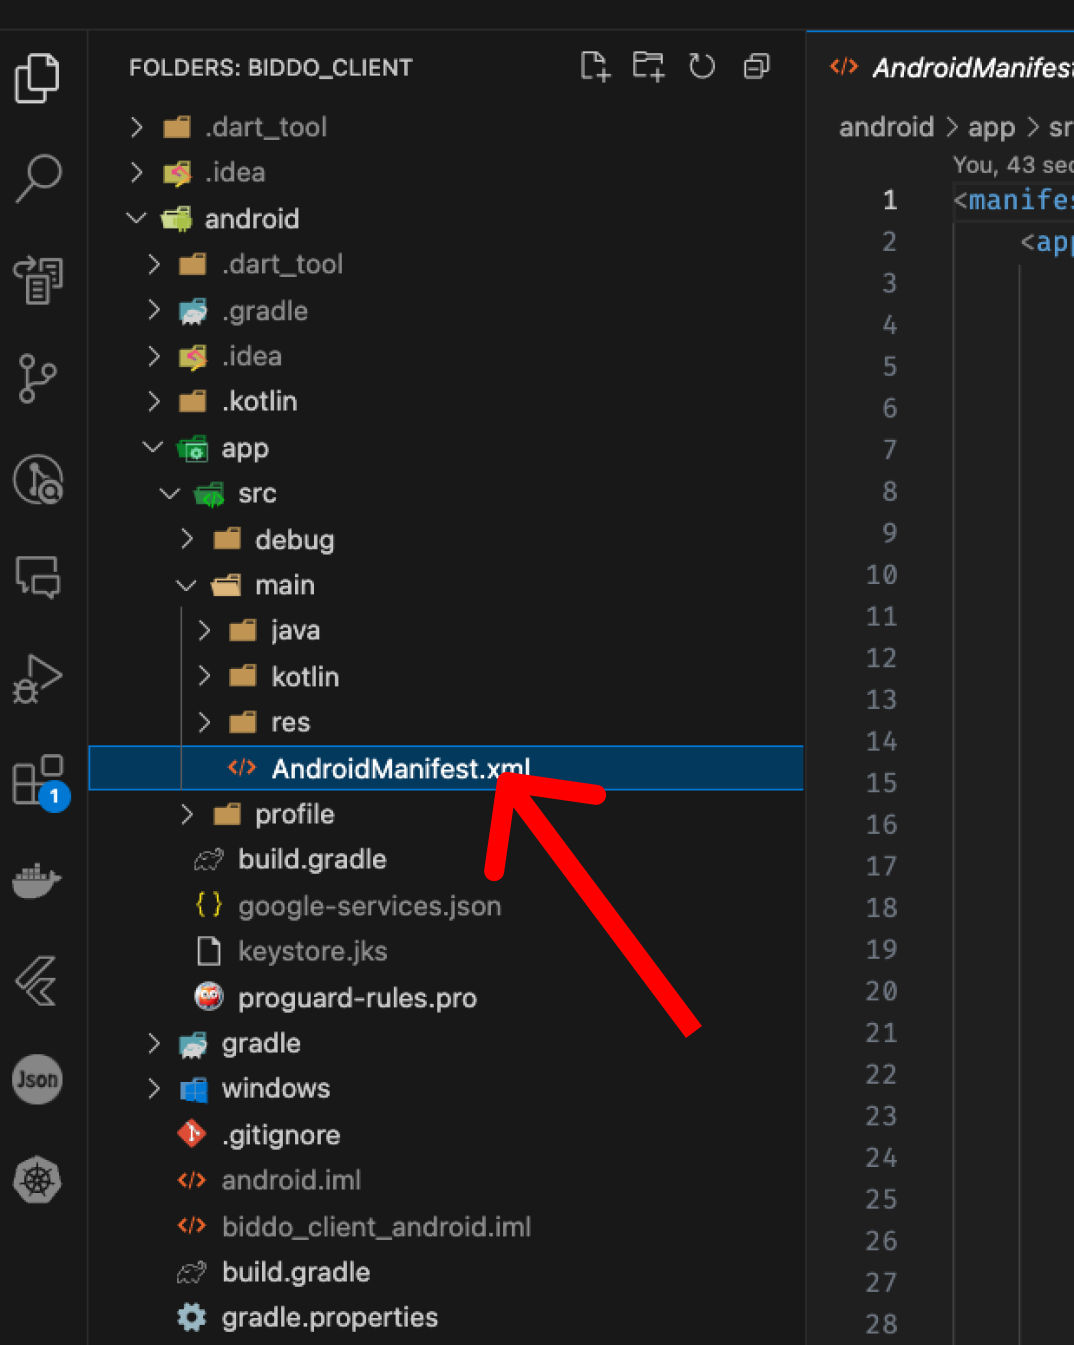Create a new folder in explorer header
Screen dimensions: 1074x1345
648,67
